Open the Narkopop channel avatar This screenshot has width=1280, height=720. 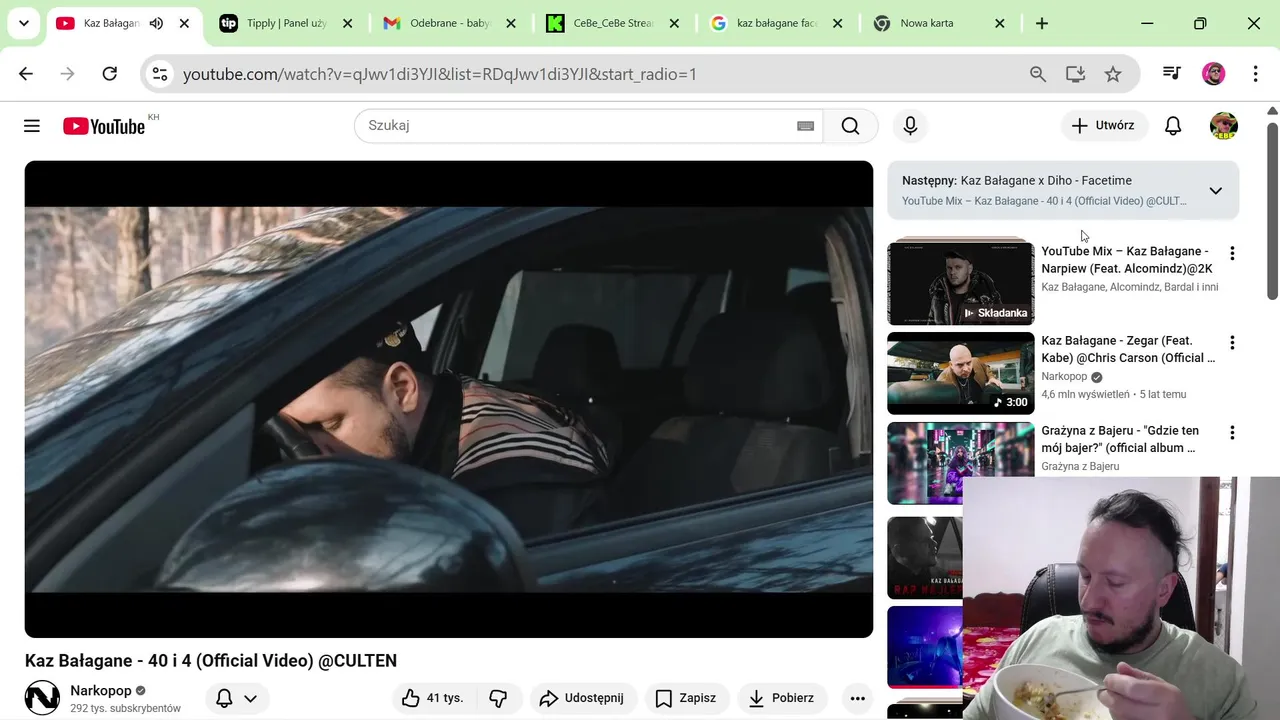point(42,698)
